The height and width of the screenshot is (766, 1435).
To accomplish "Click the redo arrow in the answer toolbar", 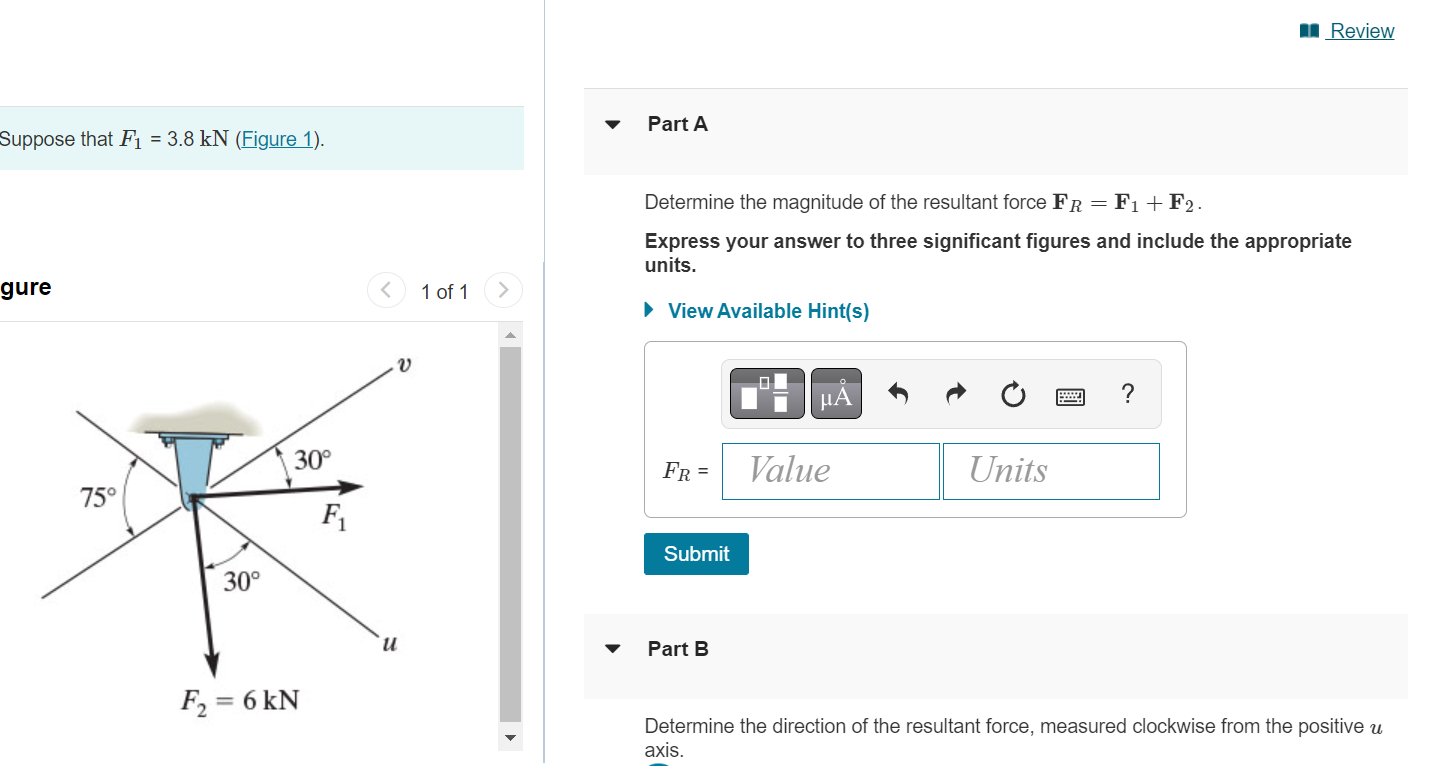I will click(x=955, y=393).
